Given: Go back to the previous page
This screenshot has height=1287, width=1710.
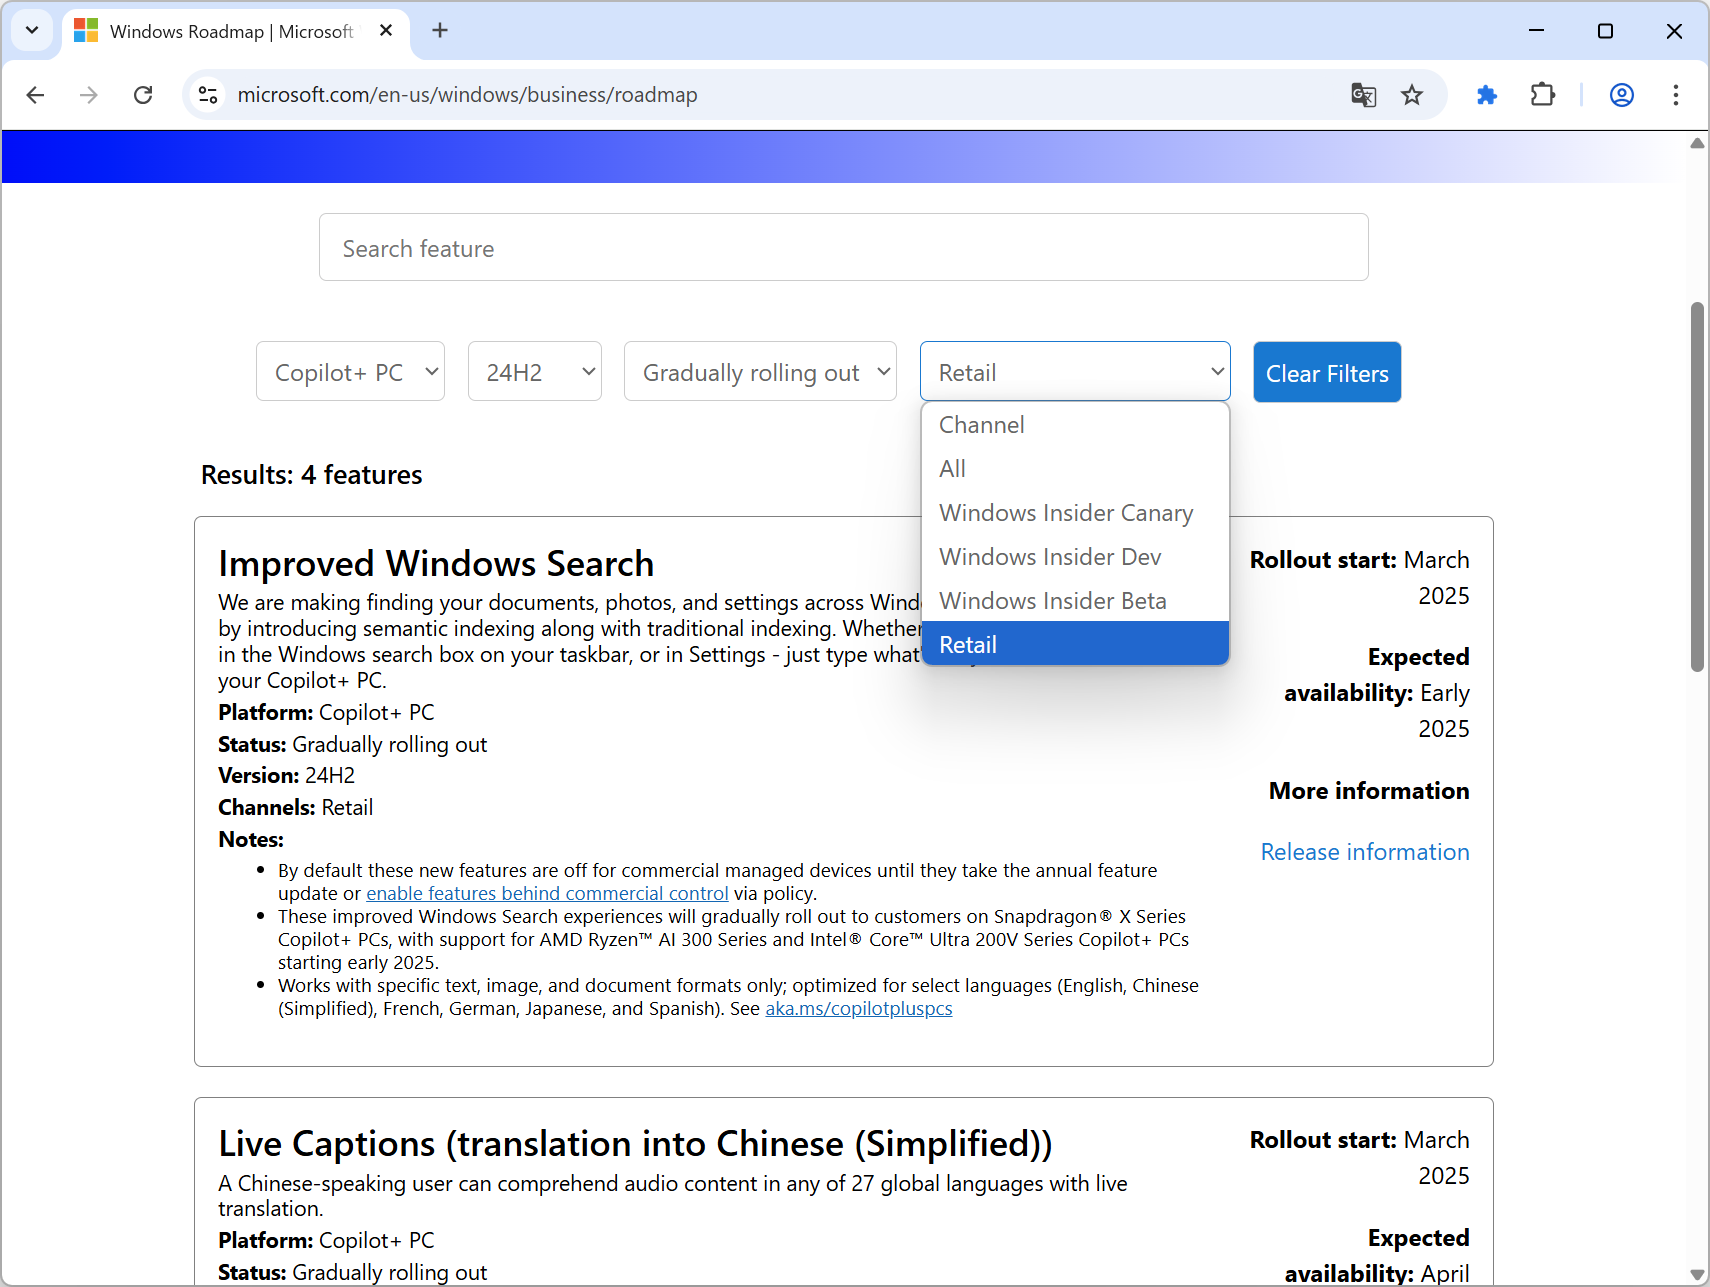Looking at the screenshot, I should [35, 95].
